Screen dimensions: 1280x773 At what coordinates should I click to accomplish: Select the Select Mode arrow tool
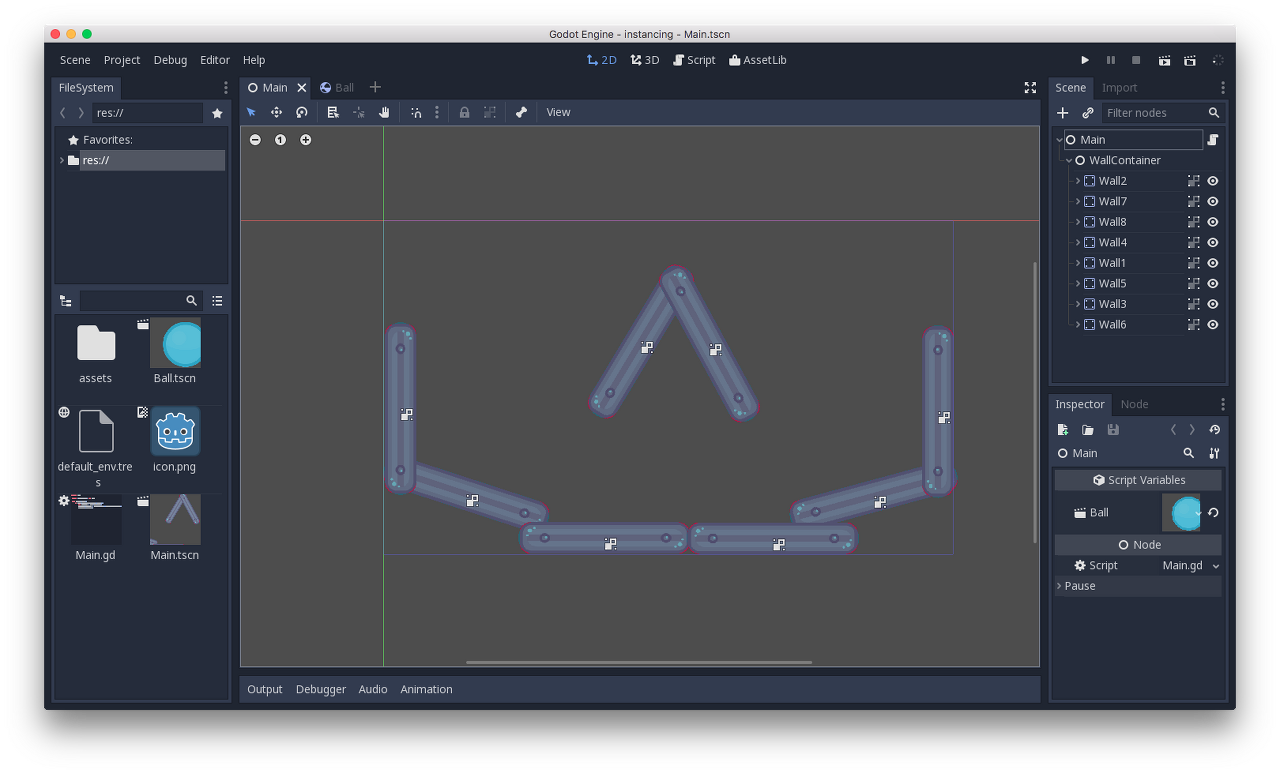point(251,112)
